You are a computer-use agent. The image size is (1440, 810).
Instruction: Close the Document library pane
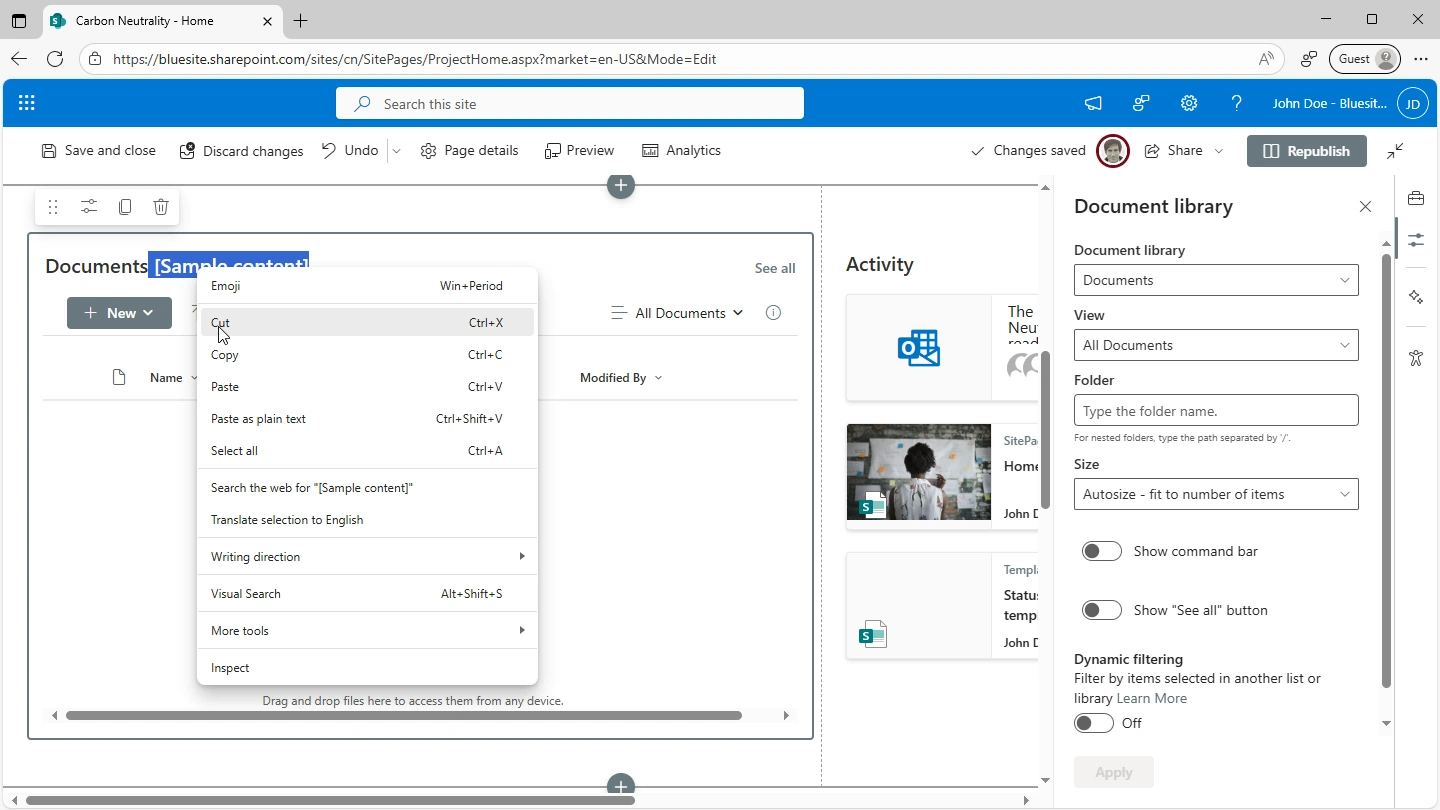click(1365, 207)
